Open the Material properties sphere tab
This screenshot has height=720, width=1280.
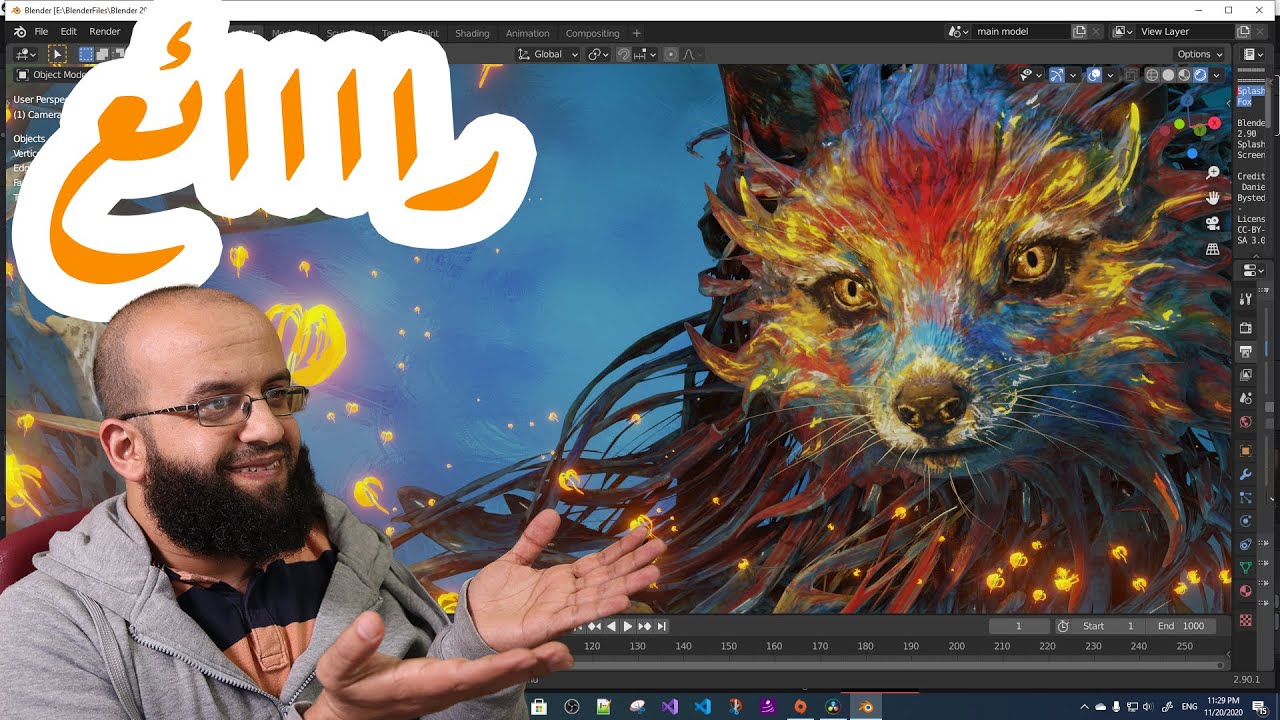[x=1246, y=591]
